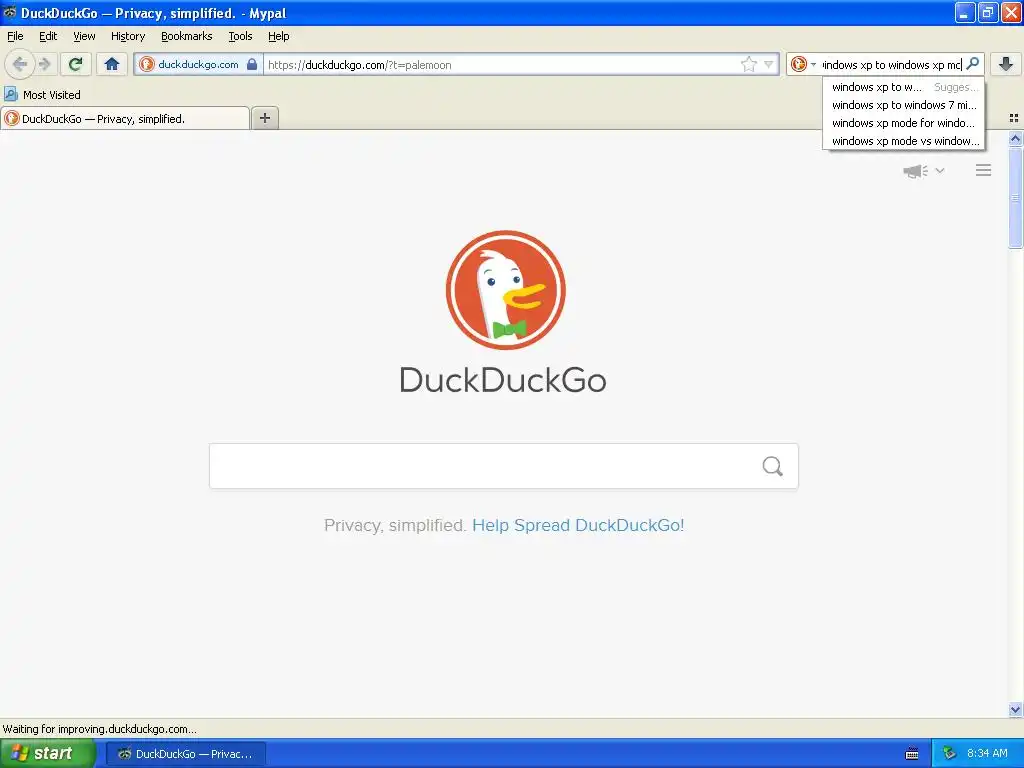The height and width of the screenshot is (768, 1024).
Task: Open the DuckDuckGo hamburger menu
Action: (984, 170)
